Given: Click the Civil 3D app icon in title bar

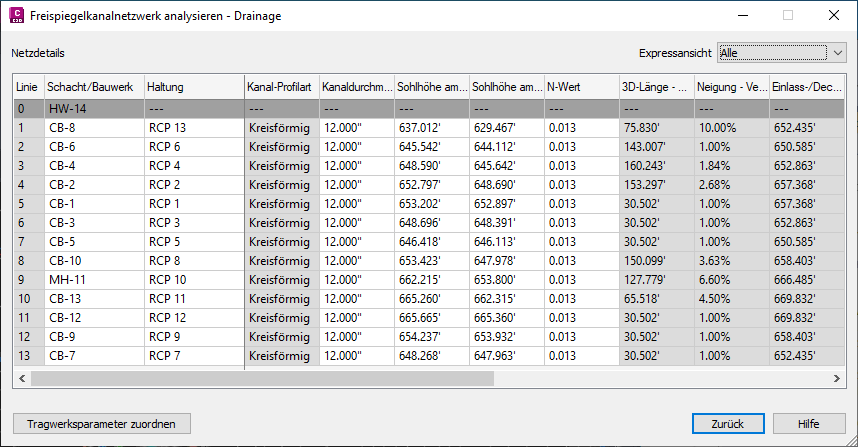Looking at the screenshot, I should pyautogui.click(x=15, y=15).
